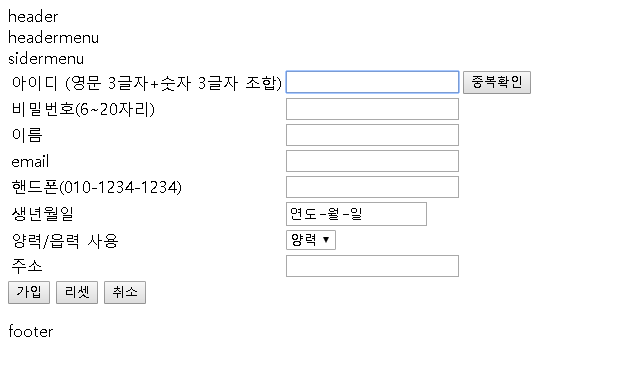
Task: Select the 이름 text field
Action: click(372, 135)
